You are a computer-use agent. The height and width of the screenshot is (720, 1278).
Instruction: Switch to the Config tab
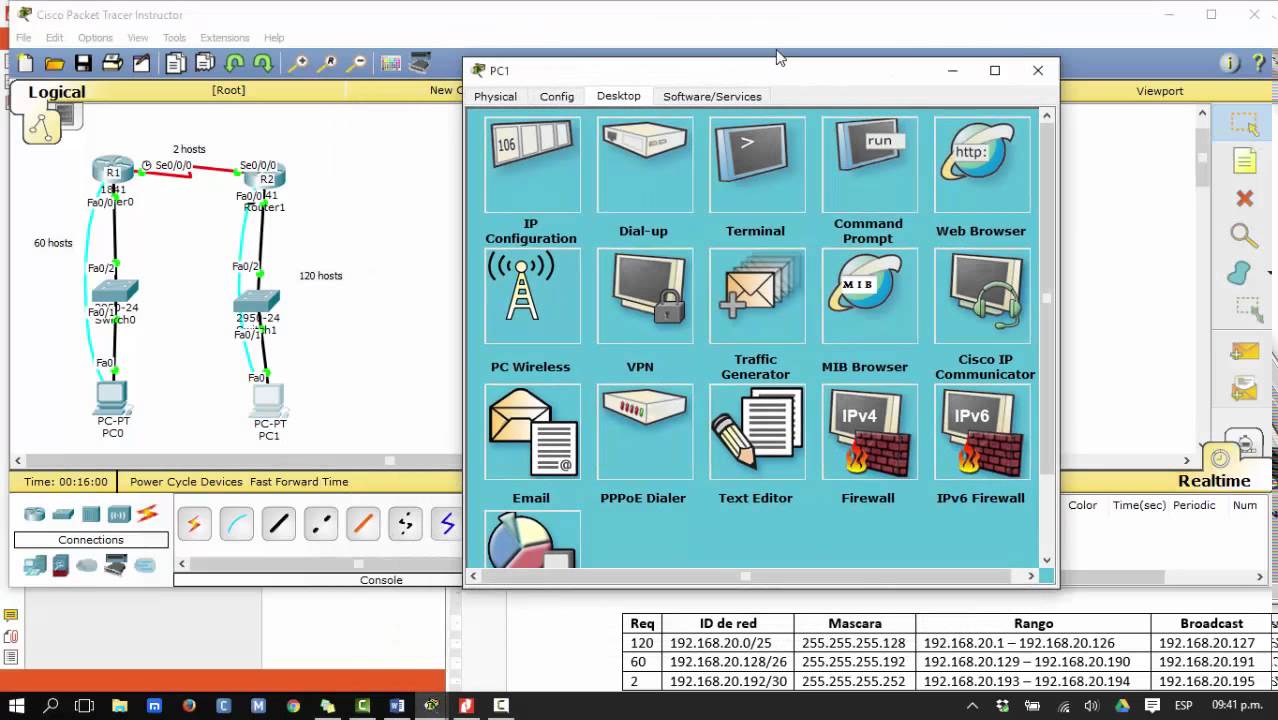click(x=557, y=96)
